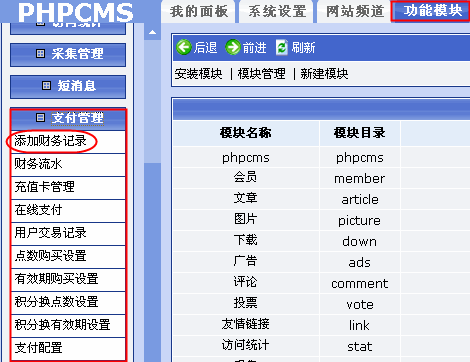The height and width of the screenshot is (362, 470).
Task: Click the ads directory cell
Action: click(360, 262)
